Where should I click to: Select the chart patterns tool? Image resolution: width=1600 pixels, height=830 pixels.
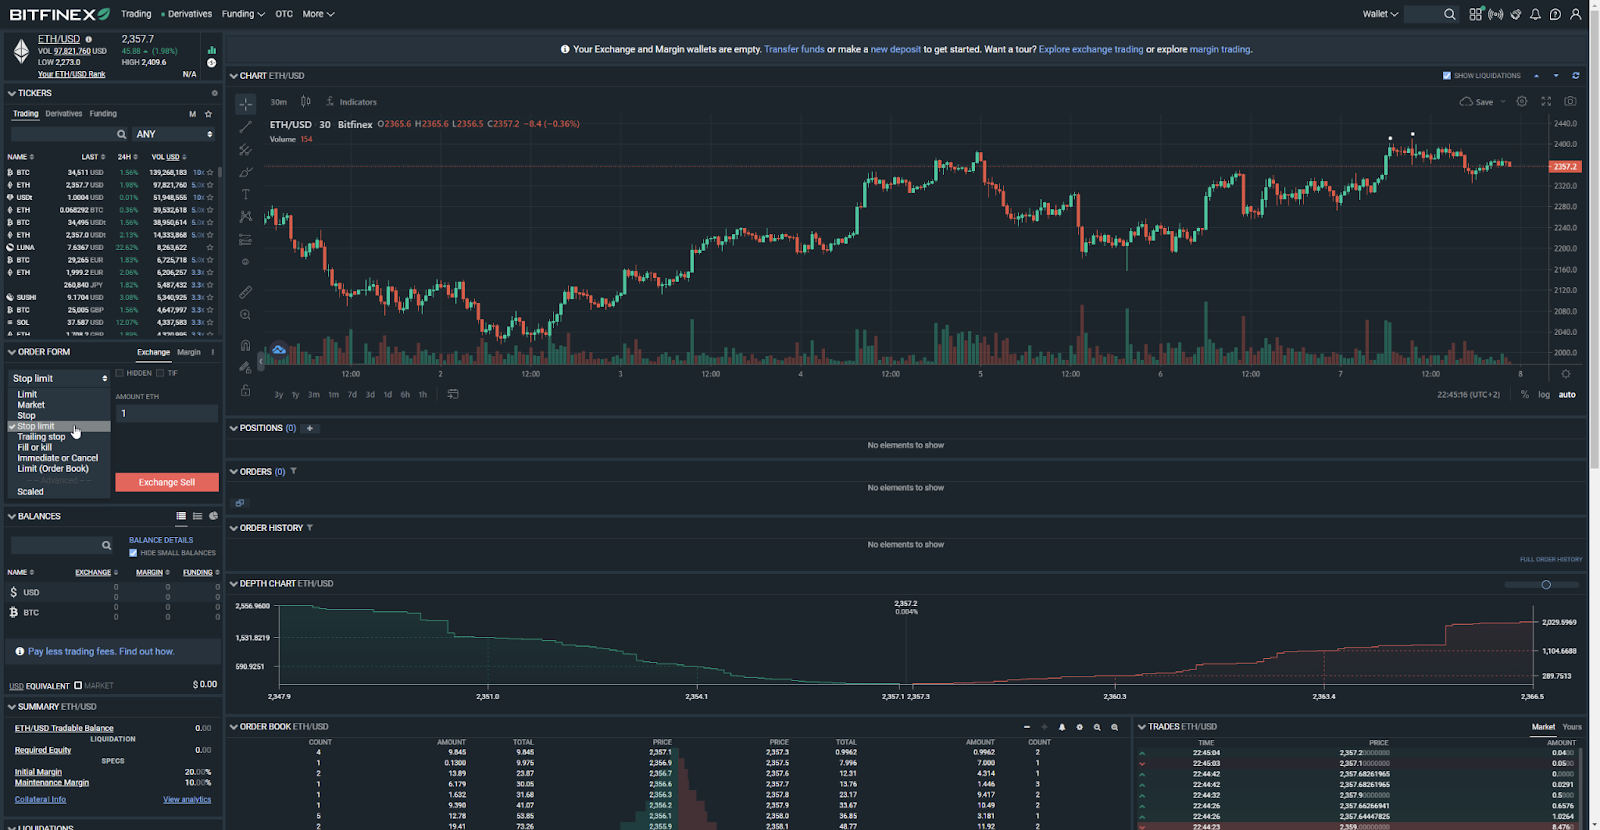point(245,216)
